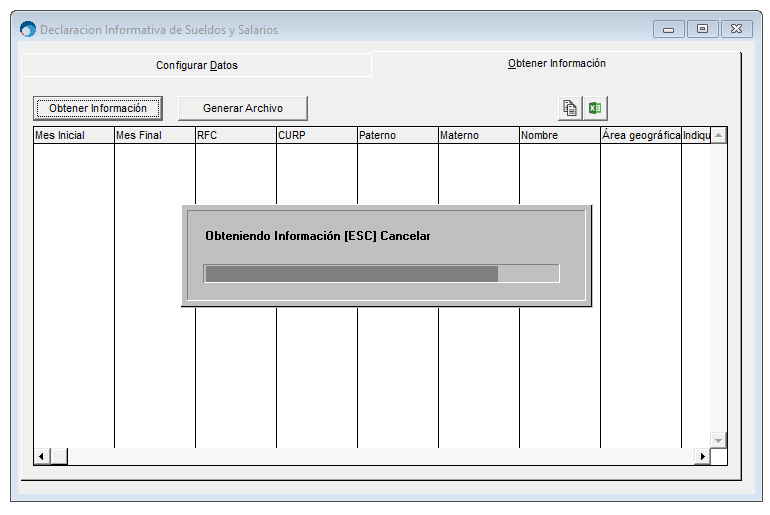Switch to the Configurar Datos tab

[196, 65]
